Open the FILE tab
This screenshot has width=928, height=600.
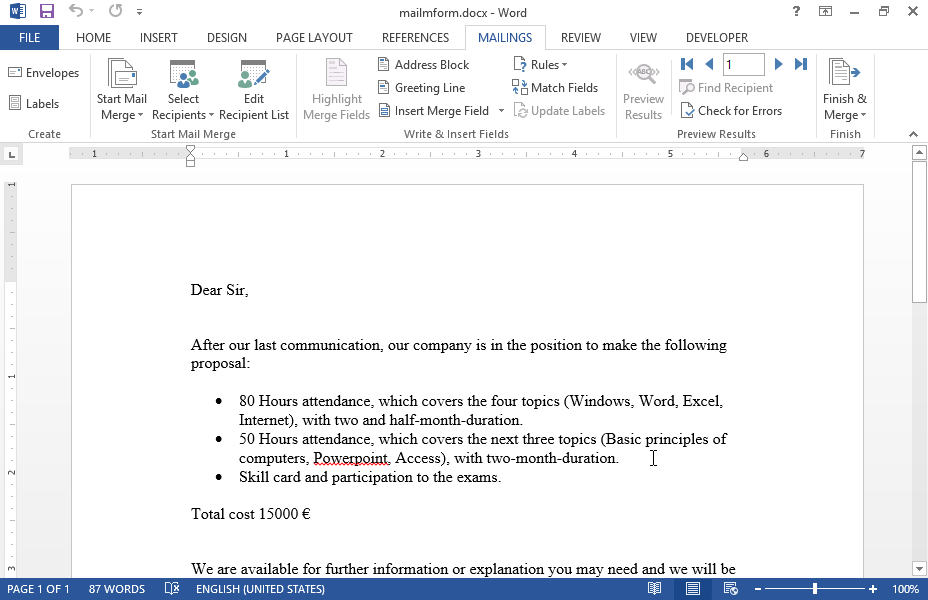tap(30, 38)
